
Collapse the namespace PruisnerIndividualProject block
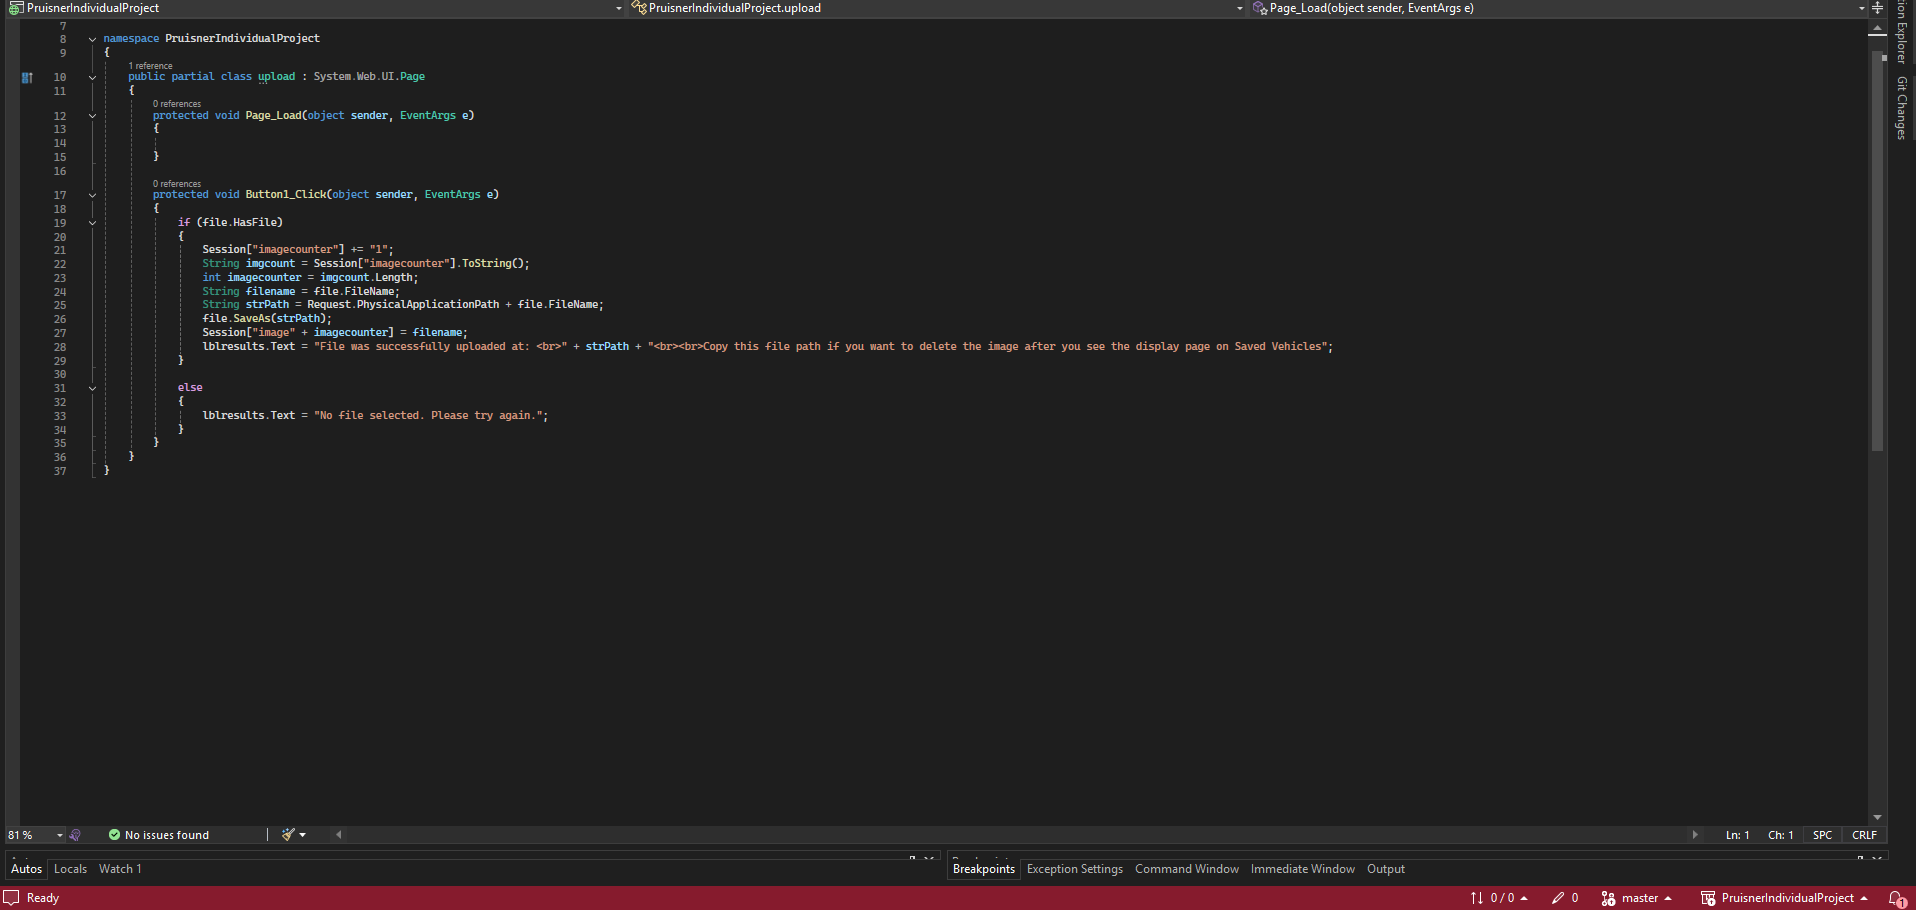[93, 39]
